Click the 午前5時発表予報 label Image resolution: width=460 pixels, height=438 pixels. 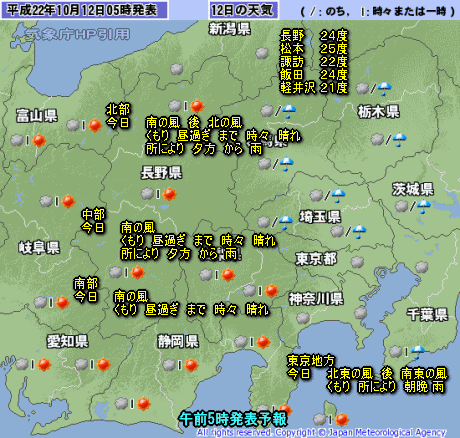233,419
